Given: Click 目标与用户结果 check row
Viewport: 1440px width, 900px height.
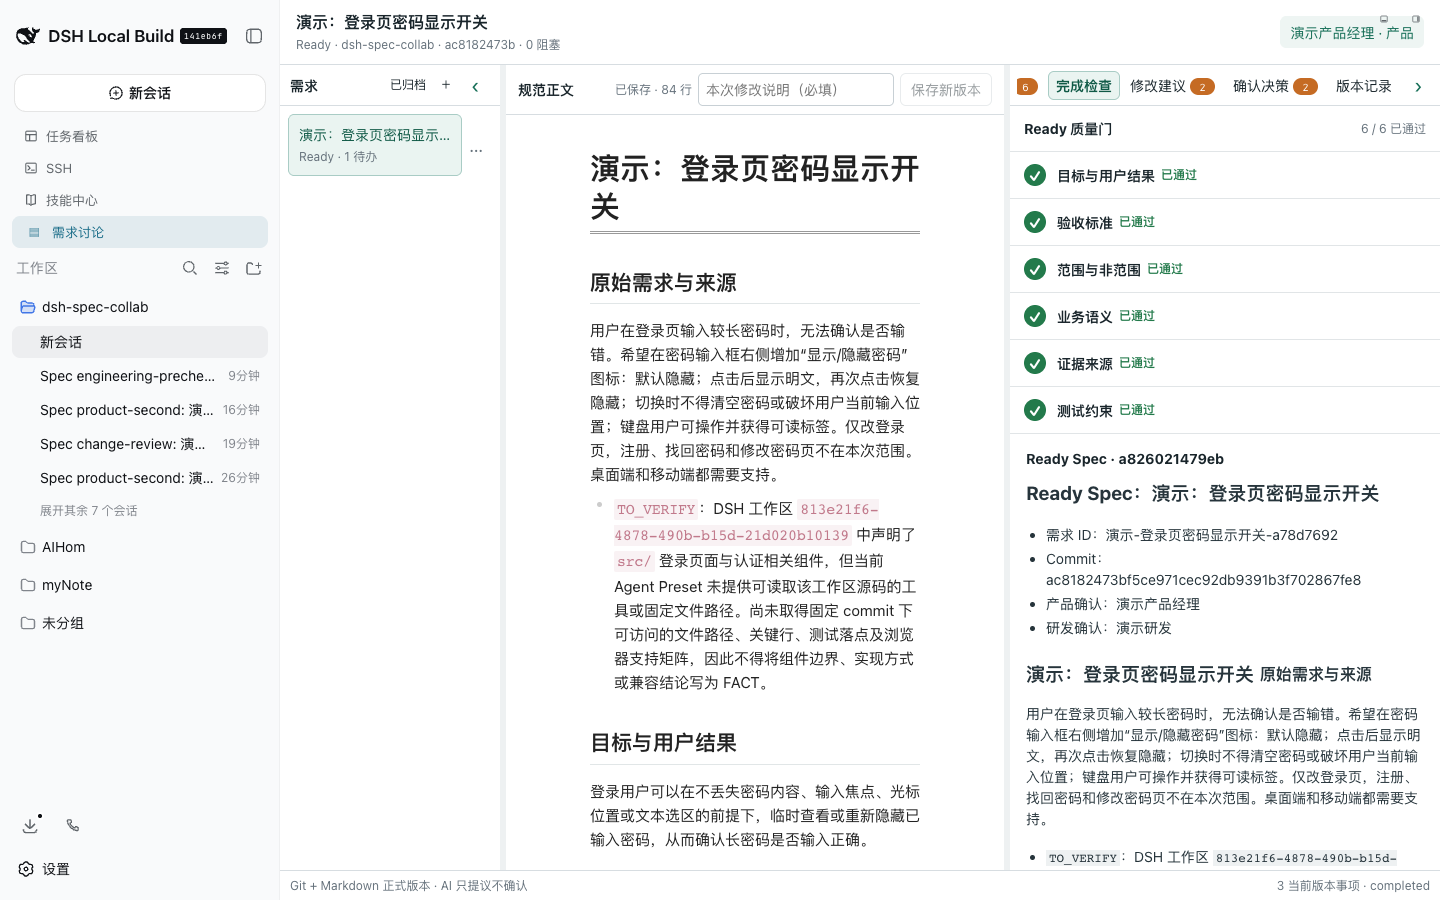Looking at the screenshot, I should click(x=1225, y=175).
